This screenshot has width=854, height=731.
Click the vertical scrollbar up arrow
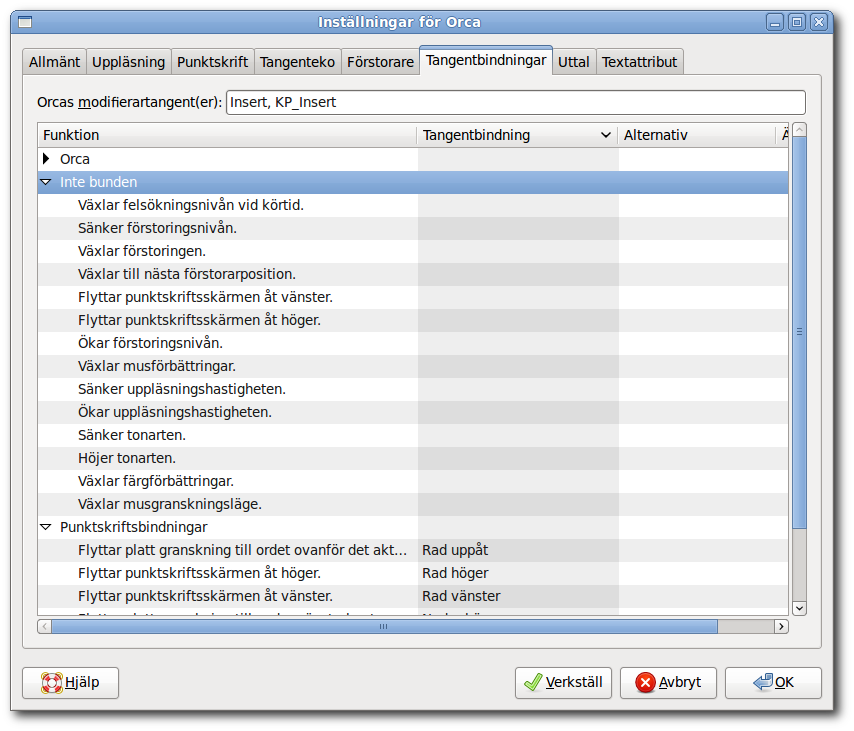800,130
